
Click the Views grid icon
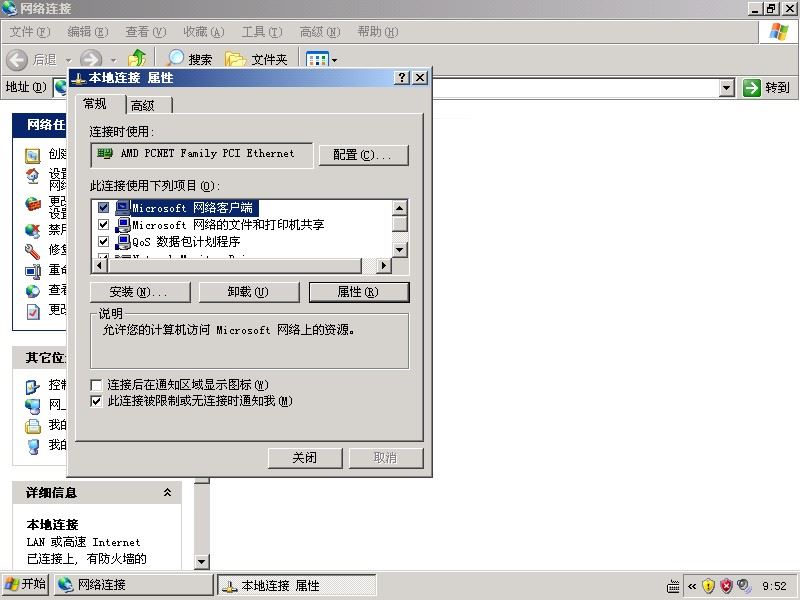(316, 60)
